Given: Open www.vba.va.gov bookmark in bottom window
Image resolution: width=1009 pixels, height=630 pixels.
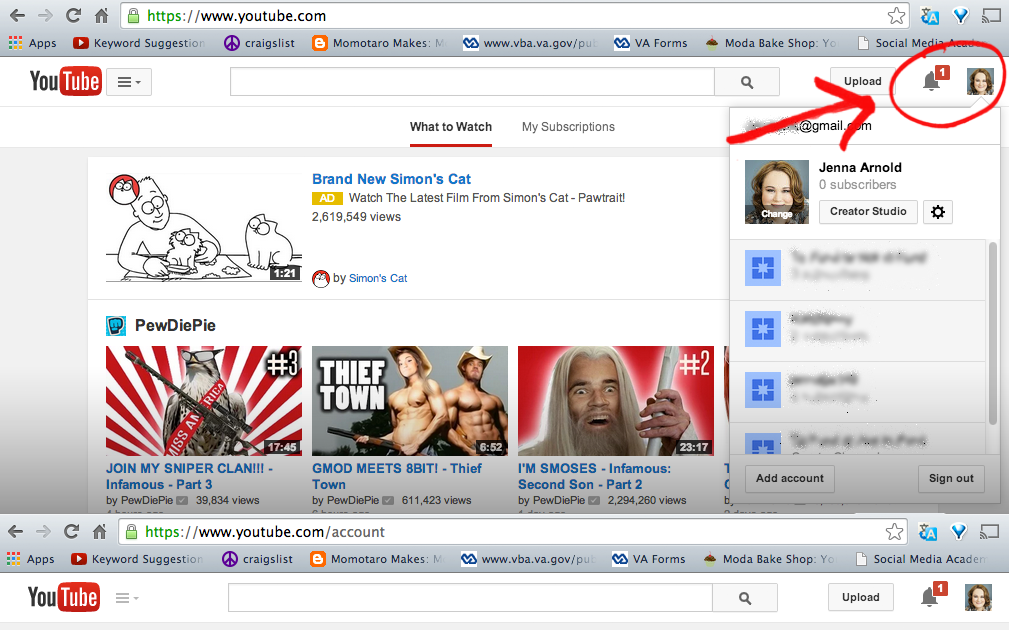Looking at the screenshot, I should [530, 559].
